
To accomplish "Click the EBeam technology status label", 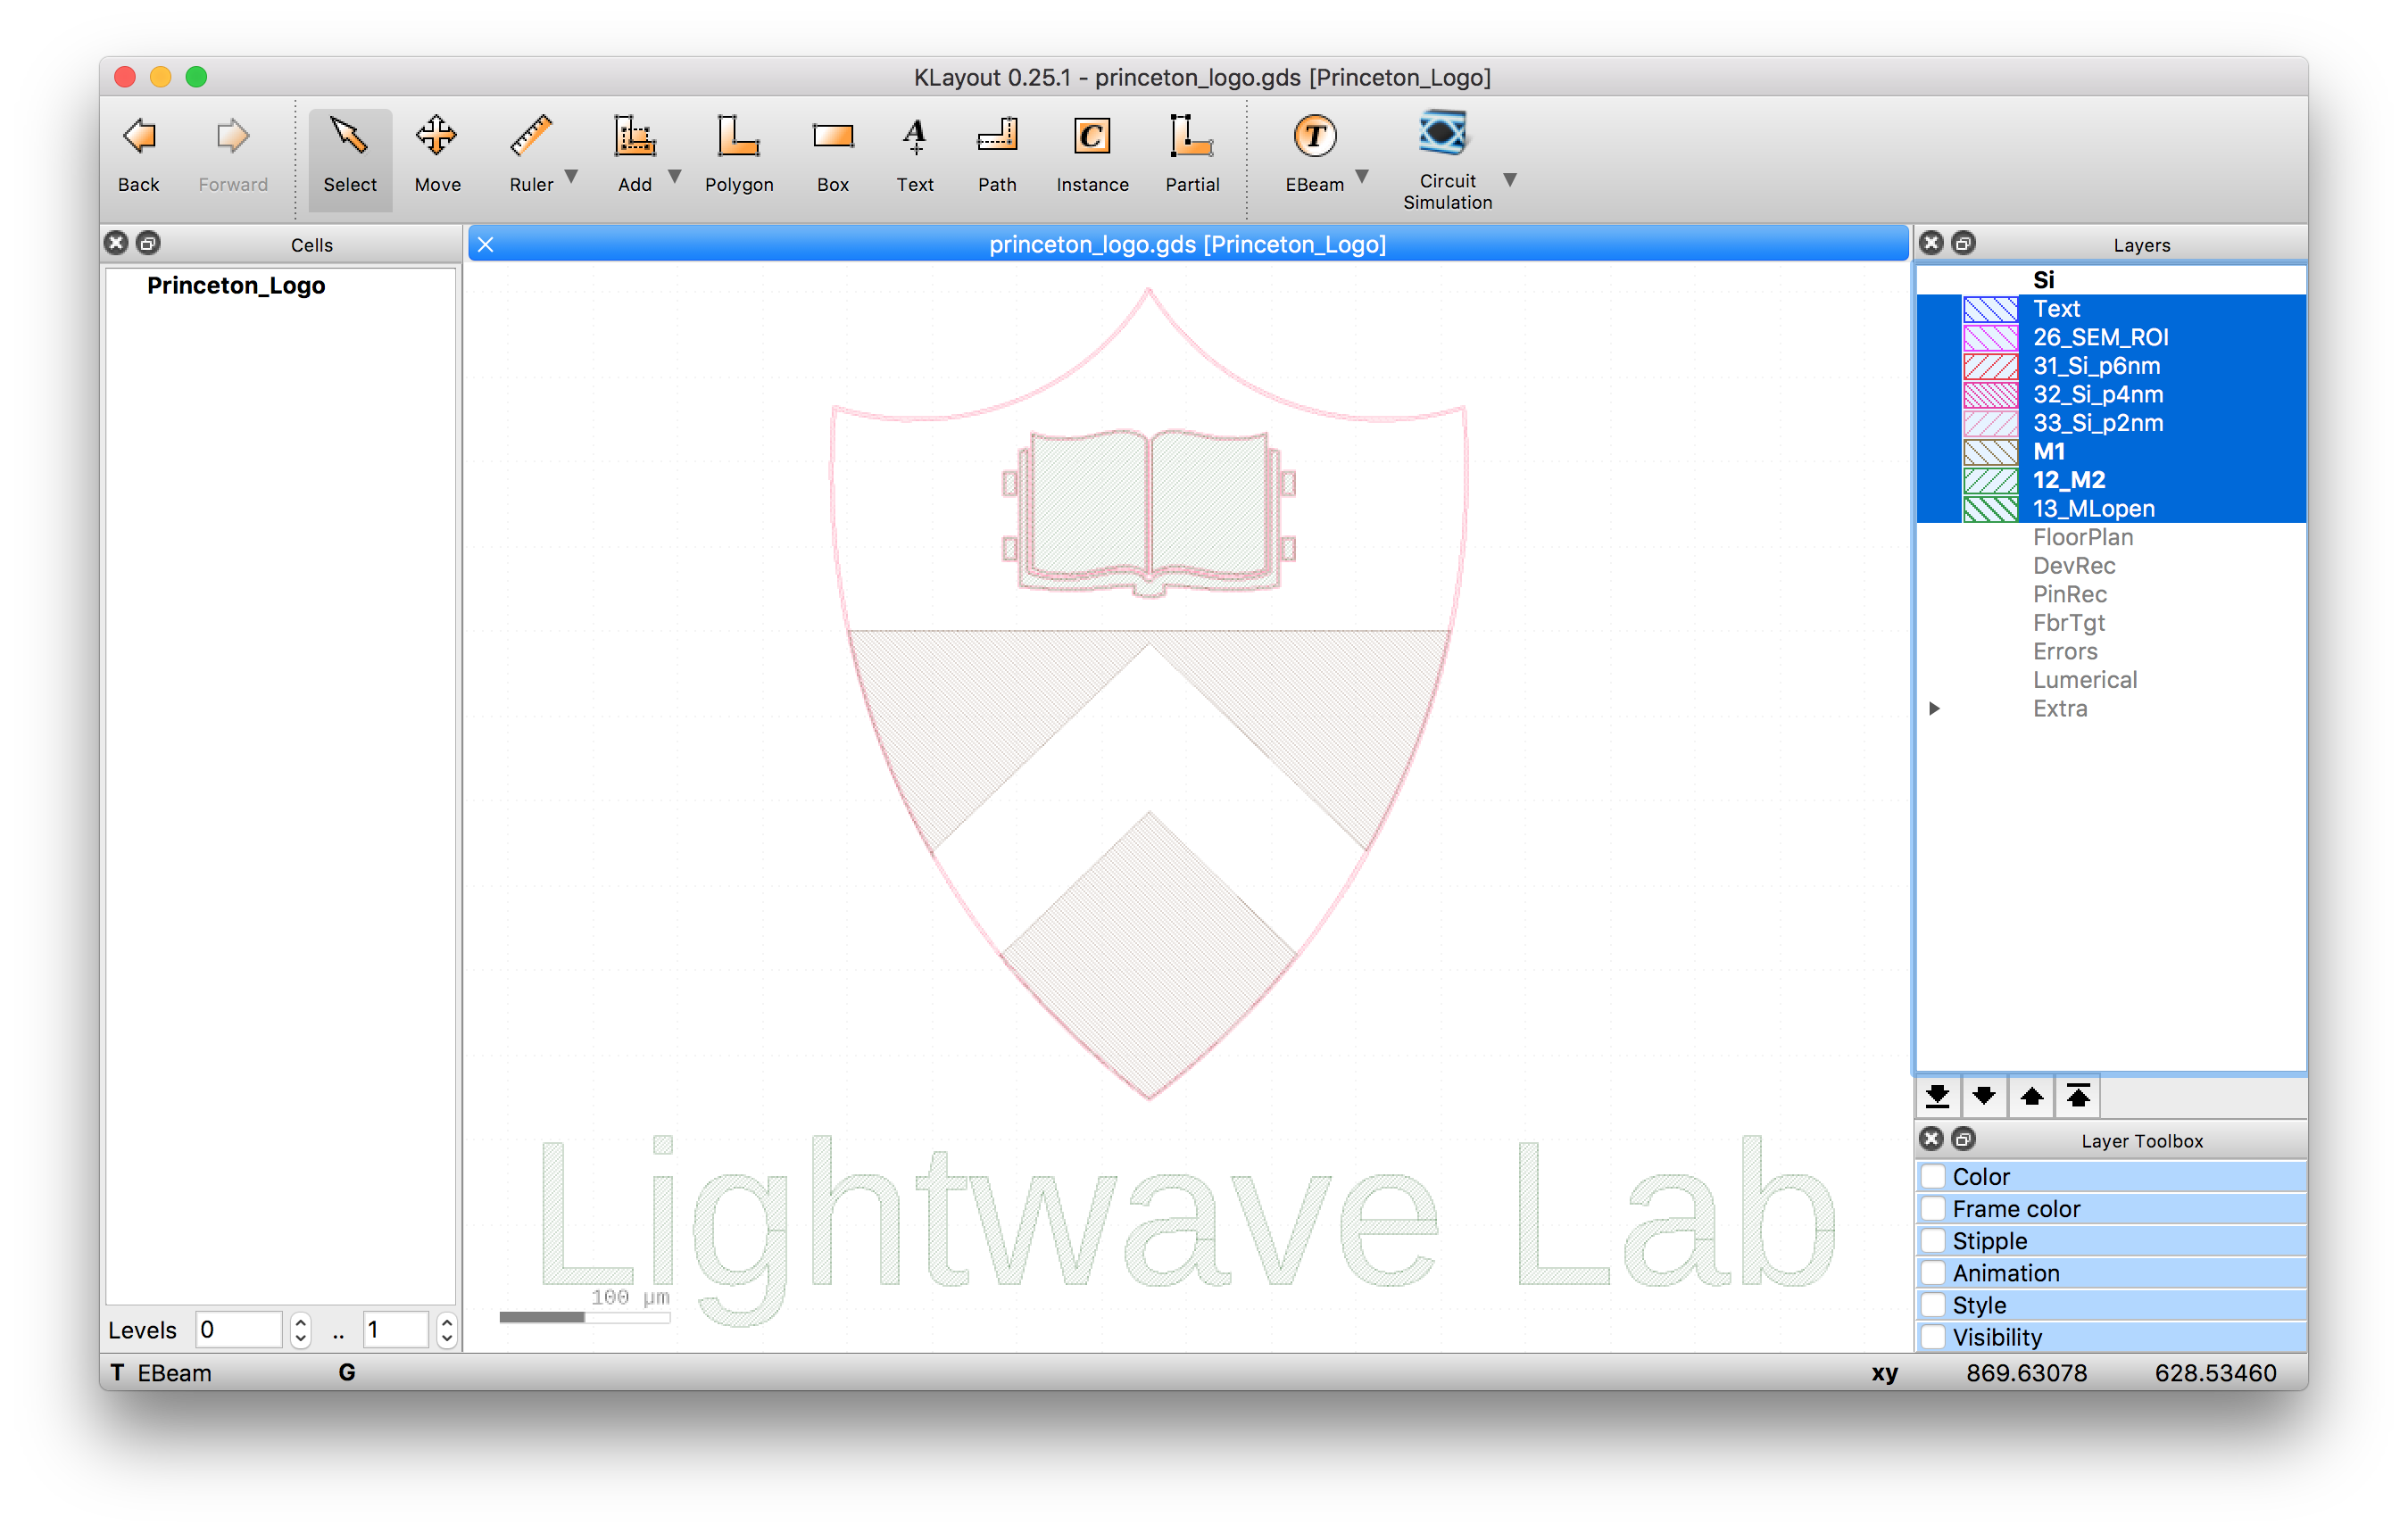I will coord(175,1373).
